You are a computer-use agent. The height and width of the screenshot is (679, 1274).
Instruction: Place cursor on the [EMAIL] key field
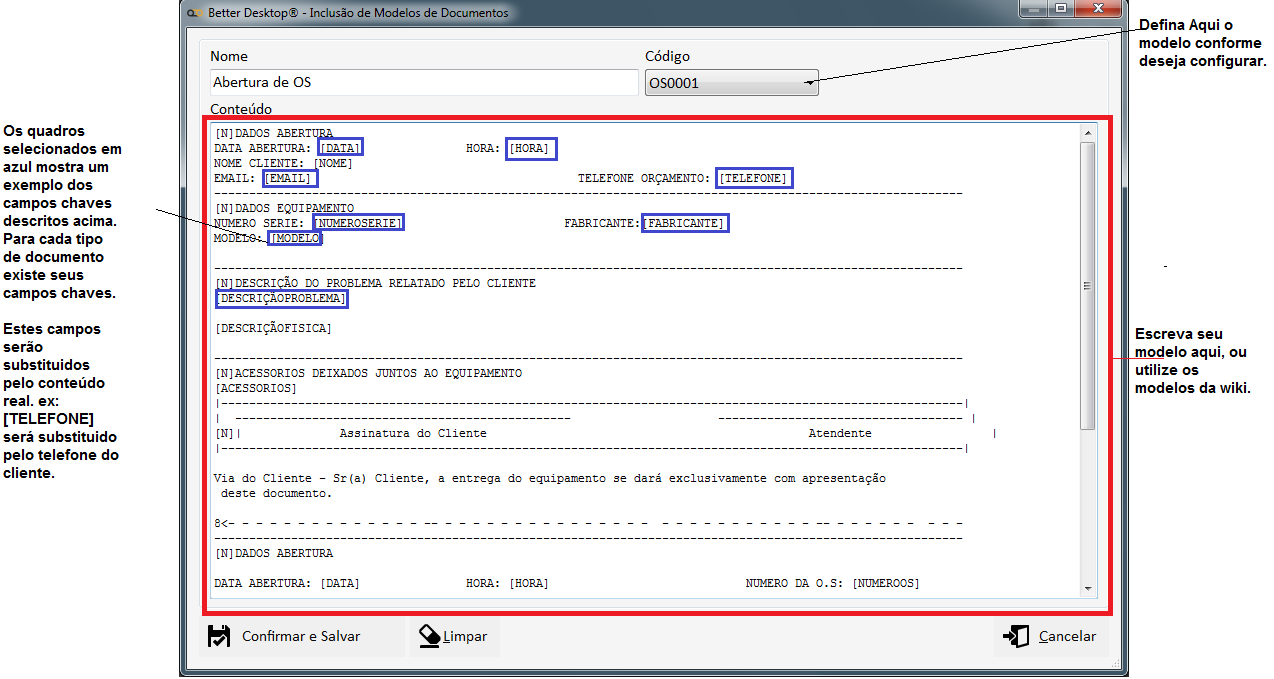(290, 178)
